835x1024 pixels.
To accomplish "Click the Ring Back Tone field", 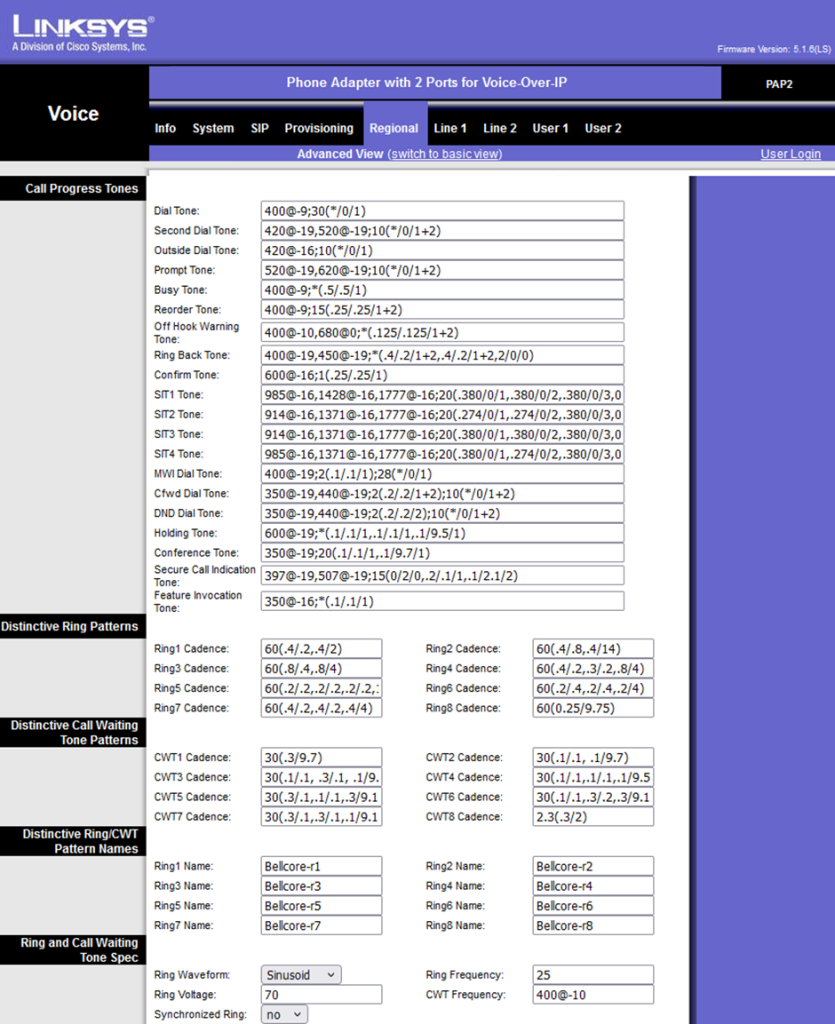I will click(x=442, y=355).
